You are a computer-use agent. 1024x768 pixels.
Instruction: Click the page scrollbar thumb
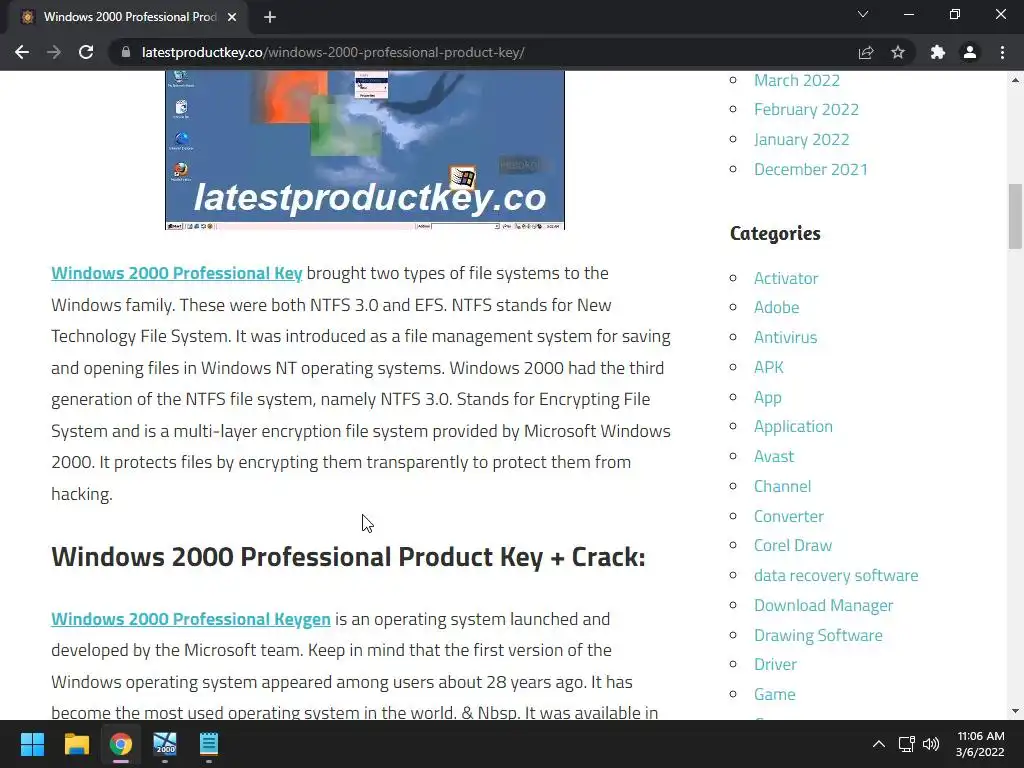pos(1015,217)
